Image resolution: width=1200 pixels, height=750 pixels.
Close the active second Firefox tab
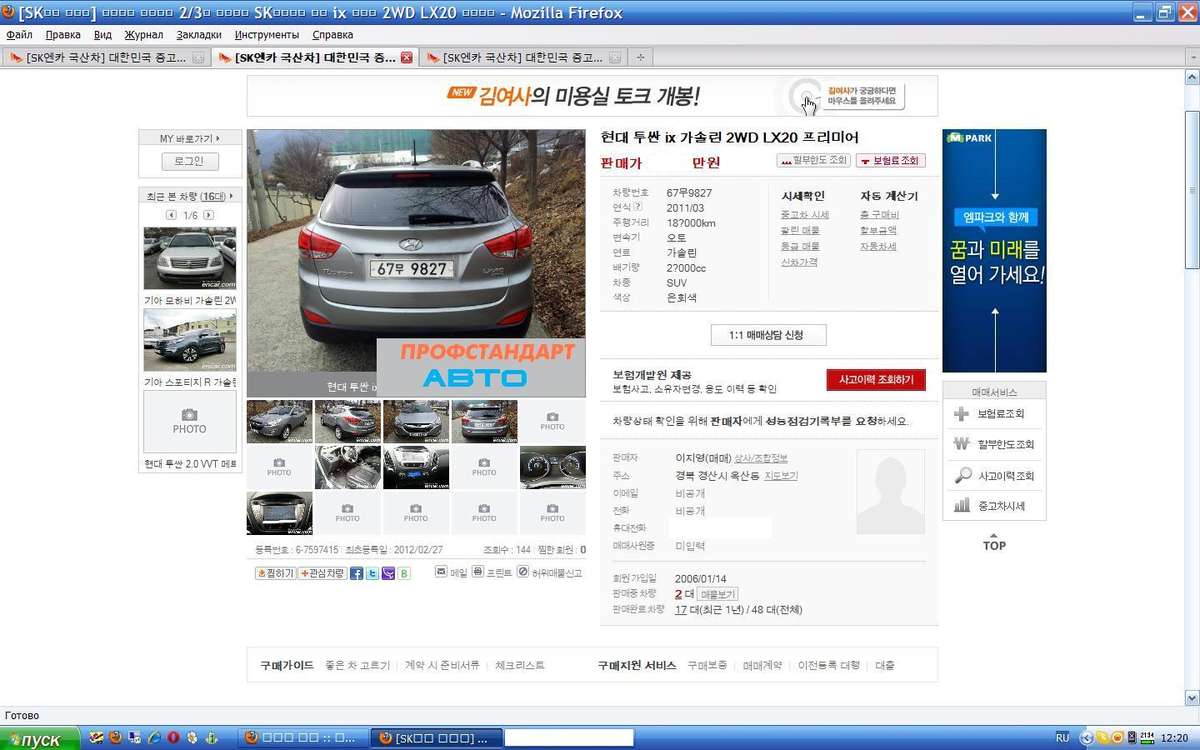pyautogui.click(x=407, y=58)
